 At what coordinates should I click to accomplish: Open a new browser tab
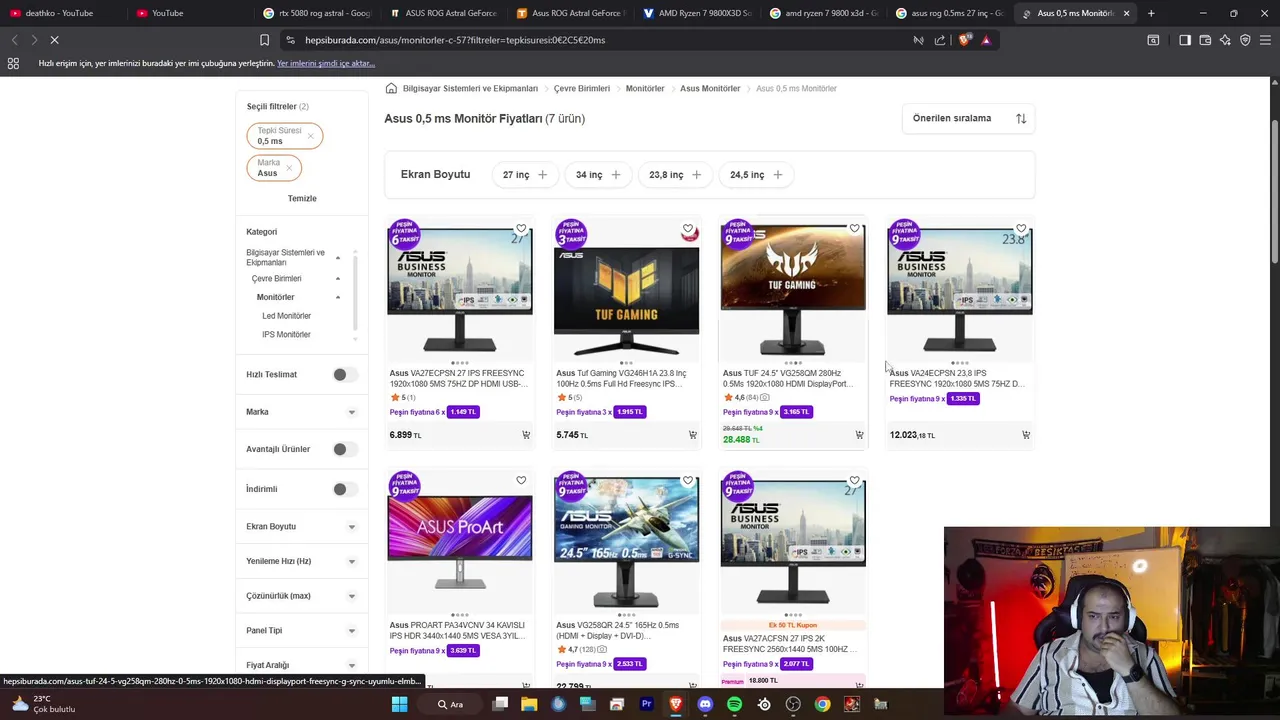(x=1151, y=13)
